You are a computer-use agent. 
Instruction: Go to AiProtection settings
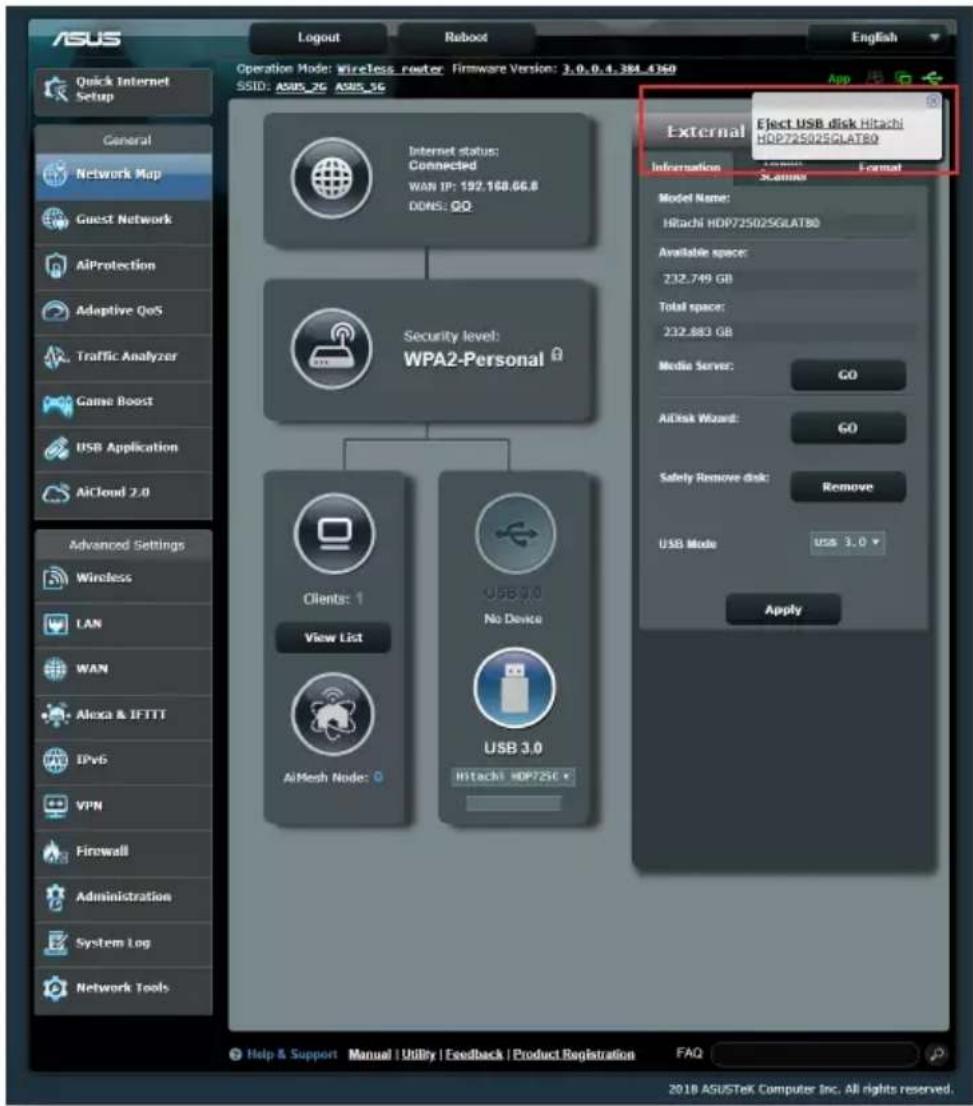click(x=123, y=266)
